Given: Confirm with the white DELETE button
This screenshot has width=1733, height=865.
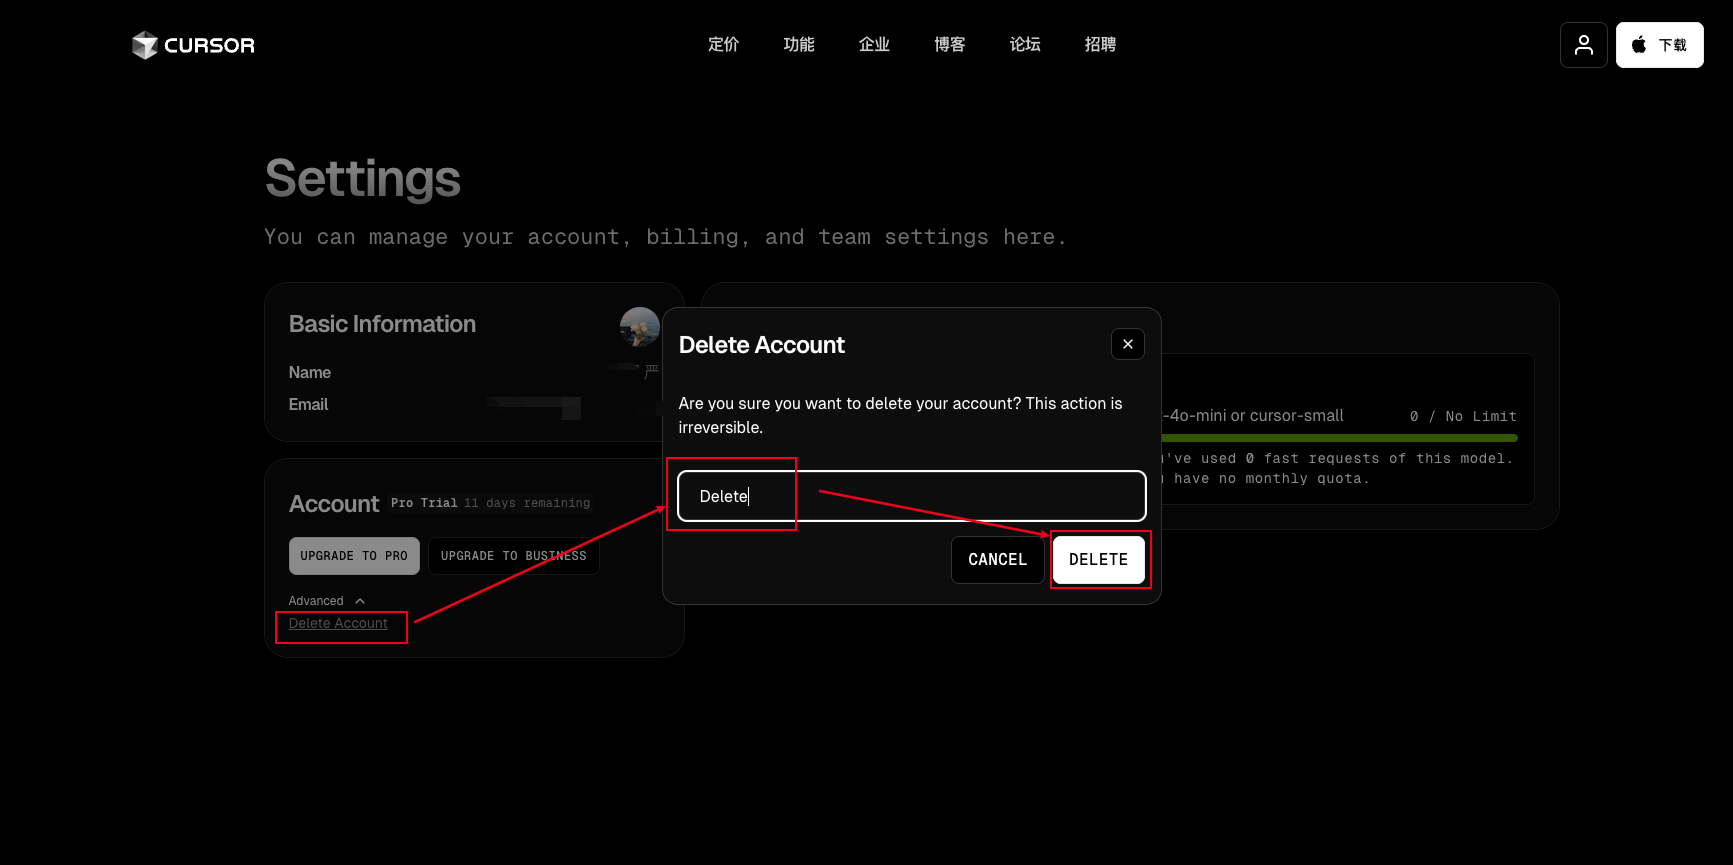Looking at the screenshot, I should [1098, 560].
